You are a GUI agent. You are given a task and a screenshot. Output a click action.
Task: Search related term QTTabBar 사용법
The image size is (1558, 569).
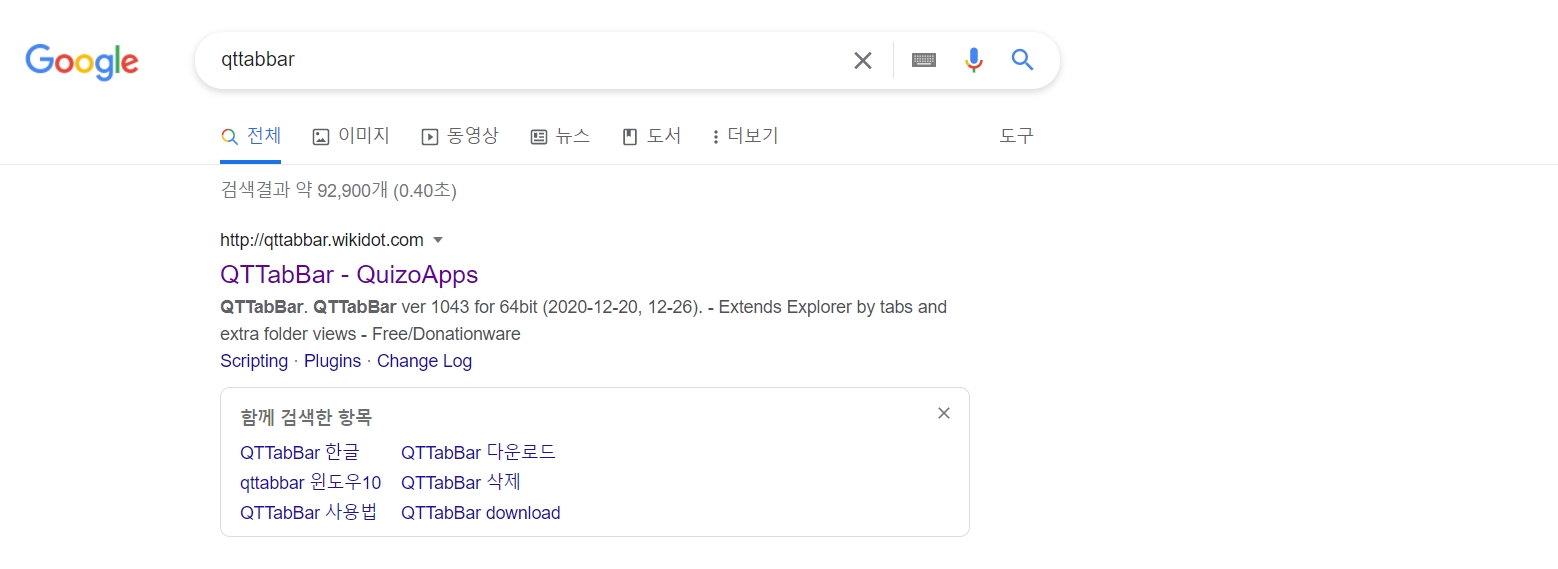(309, 513)
